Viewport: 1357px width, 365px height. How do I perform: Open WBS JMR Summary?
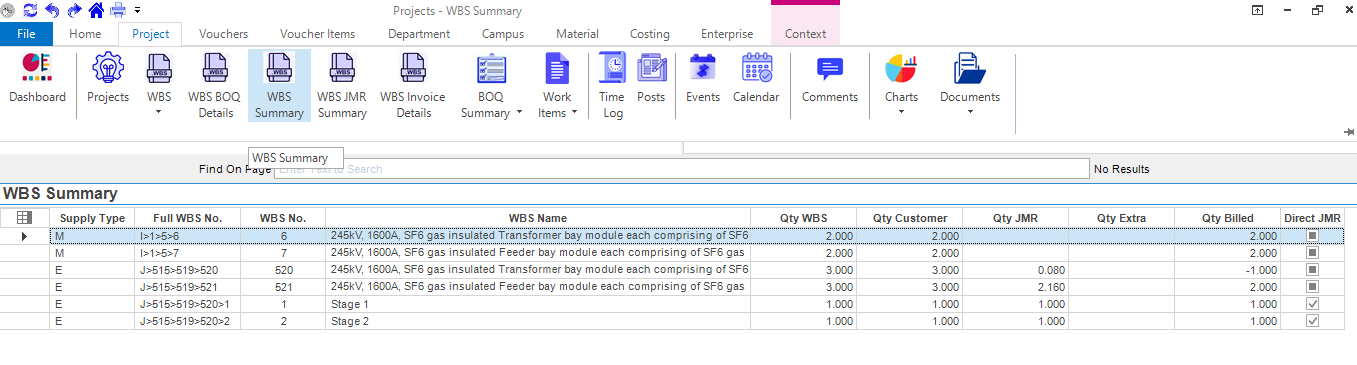point(342,86)
